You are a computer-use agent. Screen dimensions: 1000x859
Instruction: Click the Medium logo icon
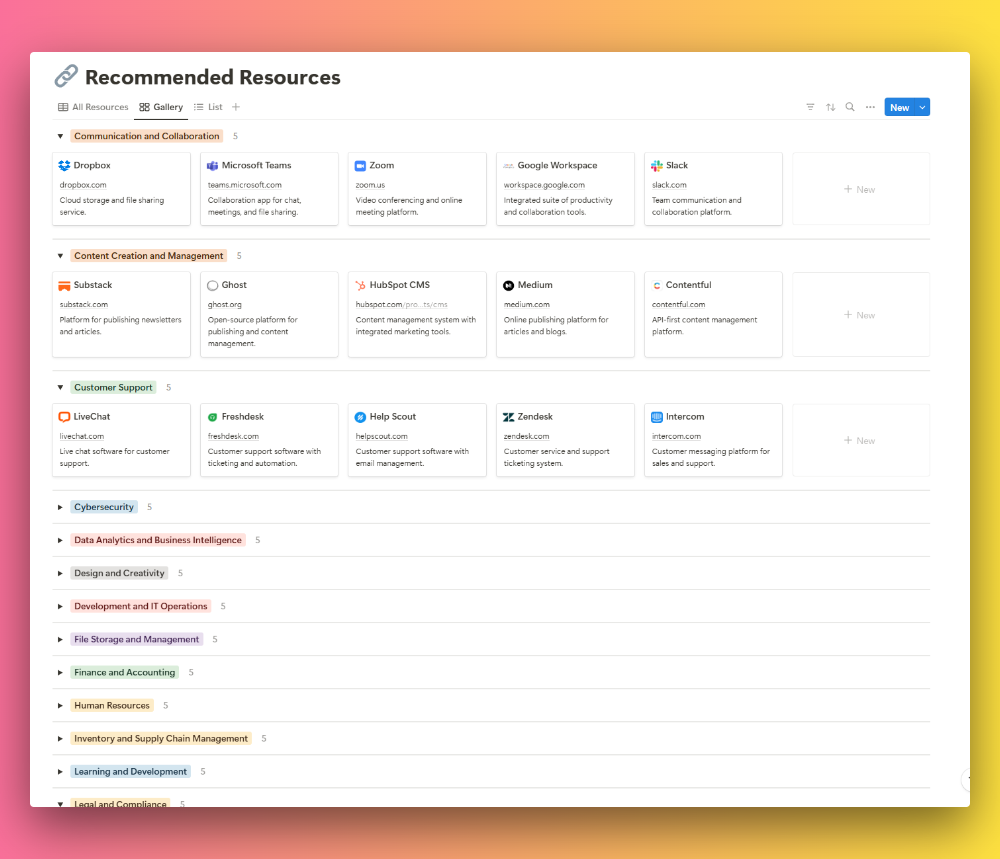508,285
